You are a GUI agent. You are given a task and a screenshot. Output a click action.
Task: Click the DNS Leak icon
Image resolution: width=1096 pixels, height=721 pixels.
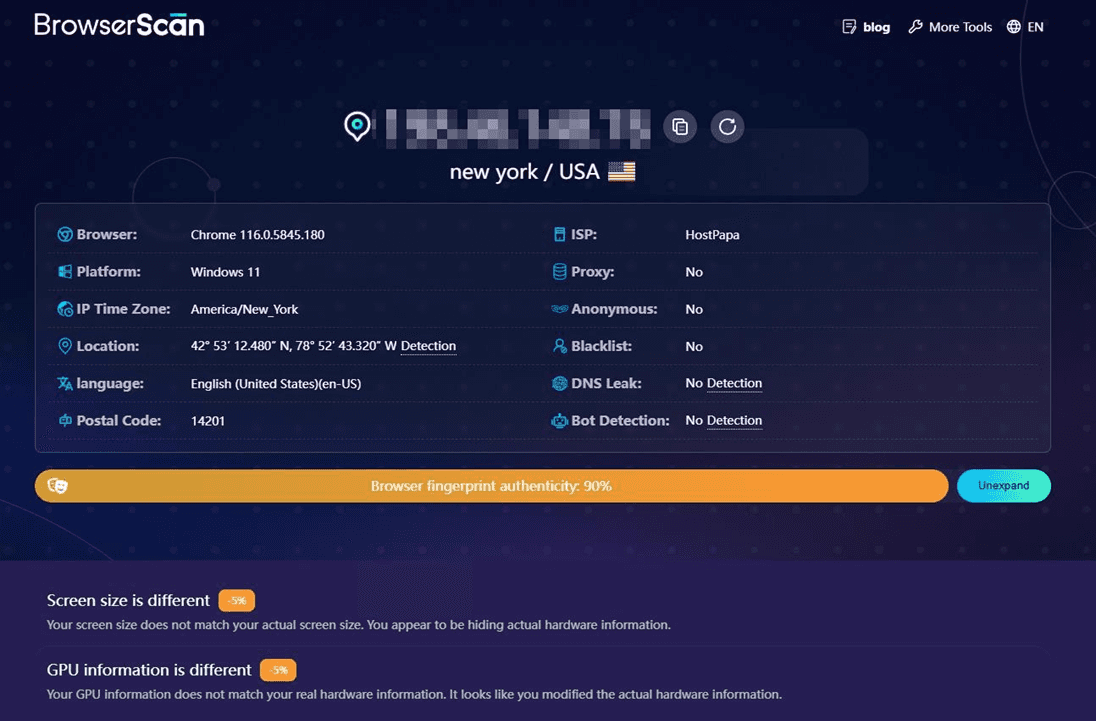[x=559, y=383]
